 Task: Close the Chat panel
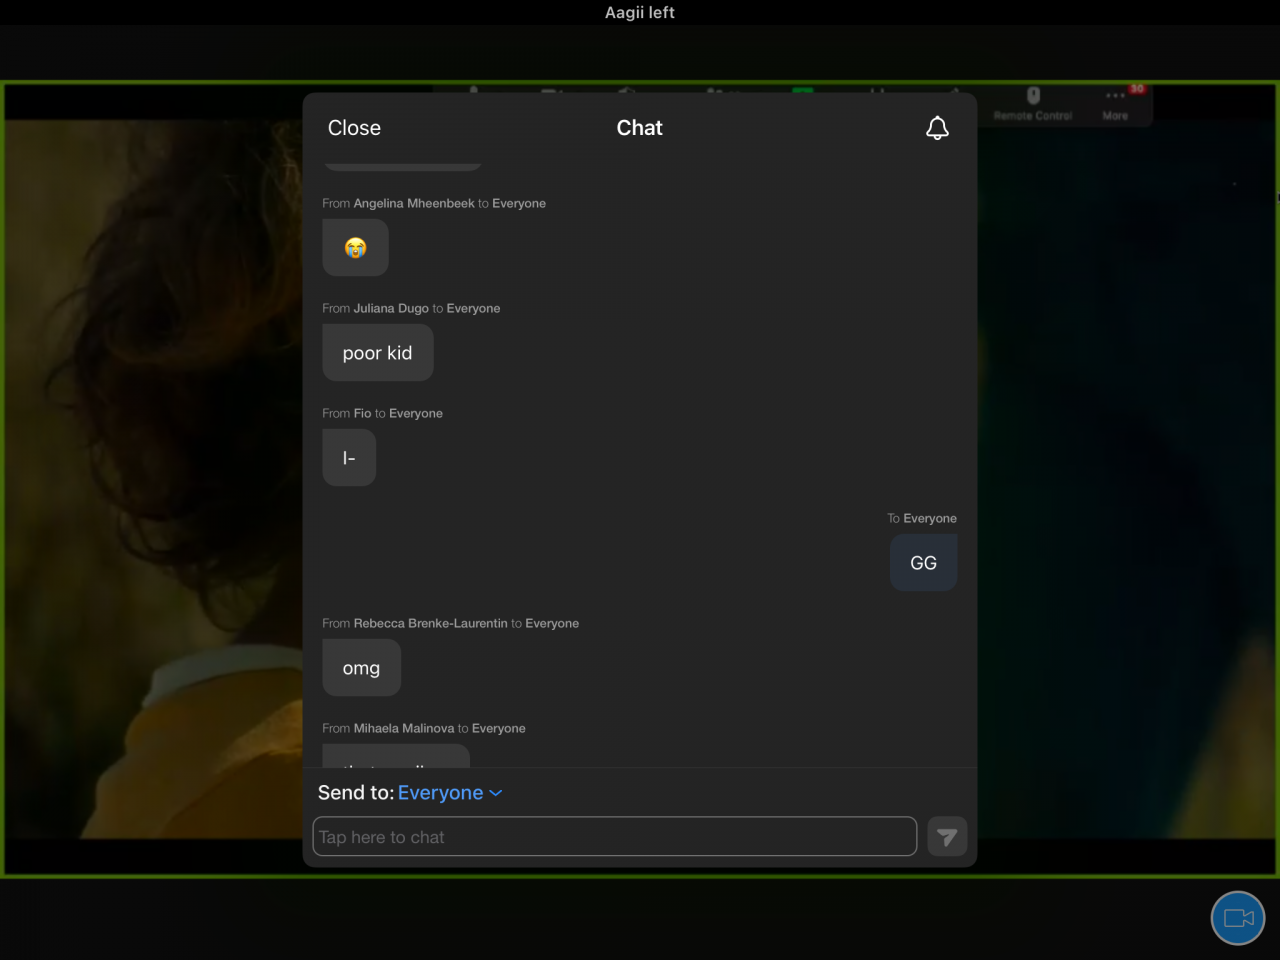point(354,128)
